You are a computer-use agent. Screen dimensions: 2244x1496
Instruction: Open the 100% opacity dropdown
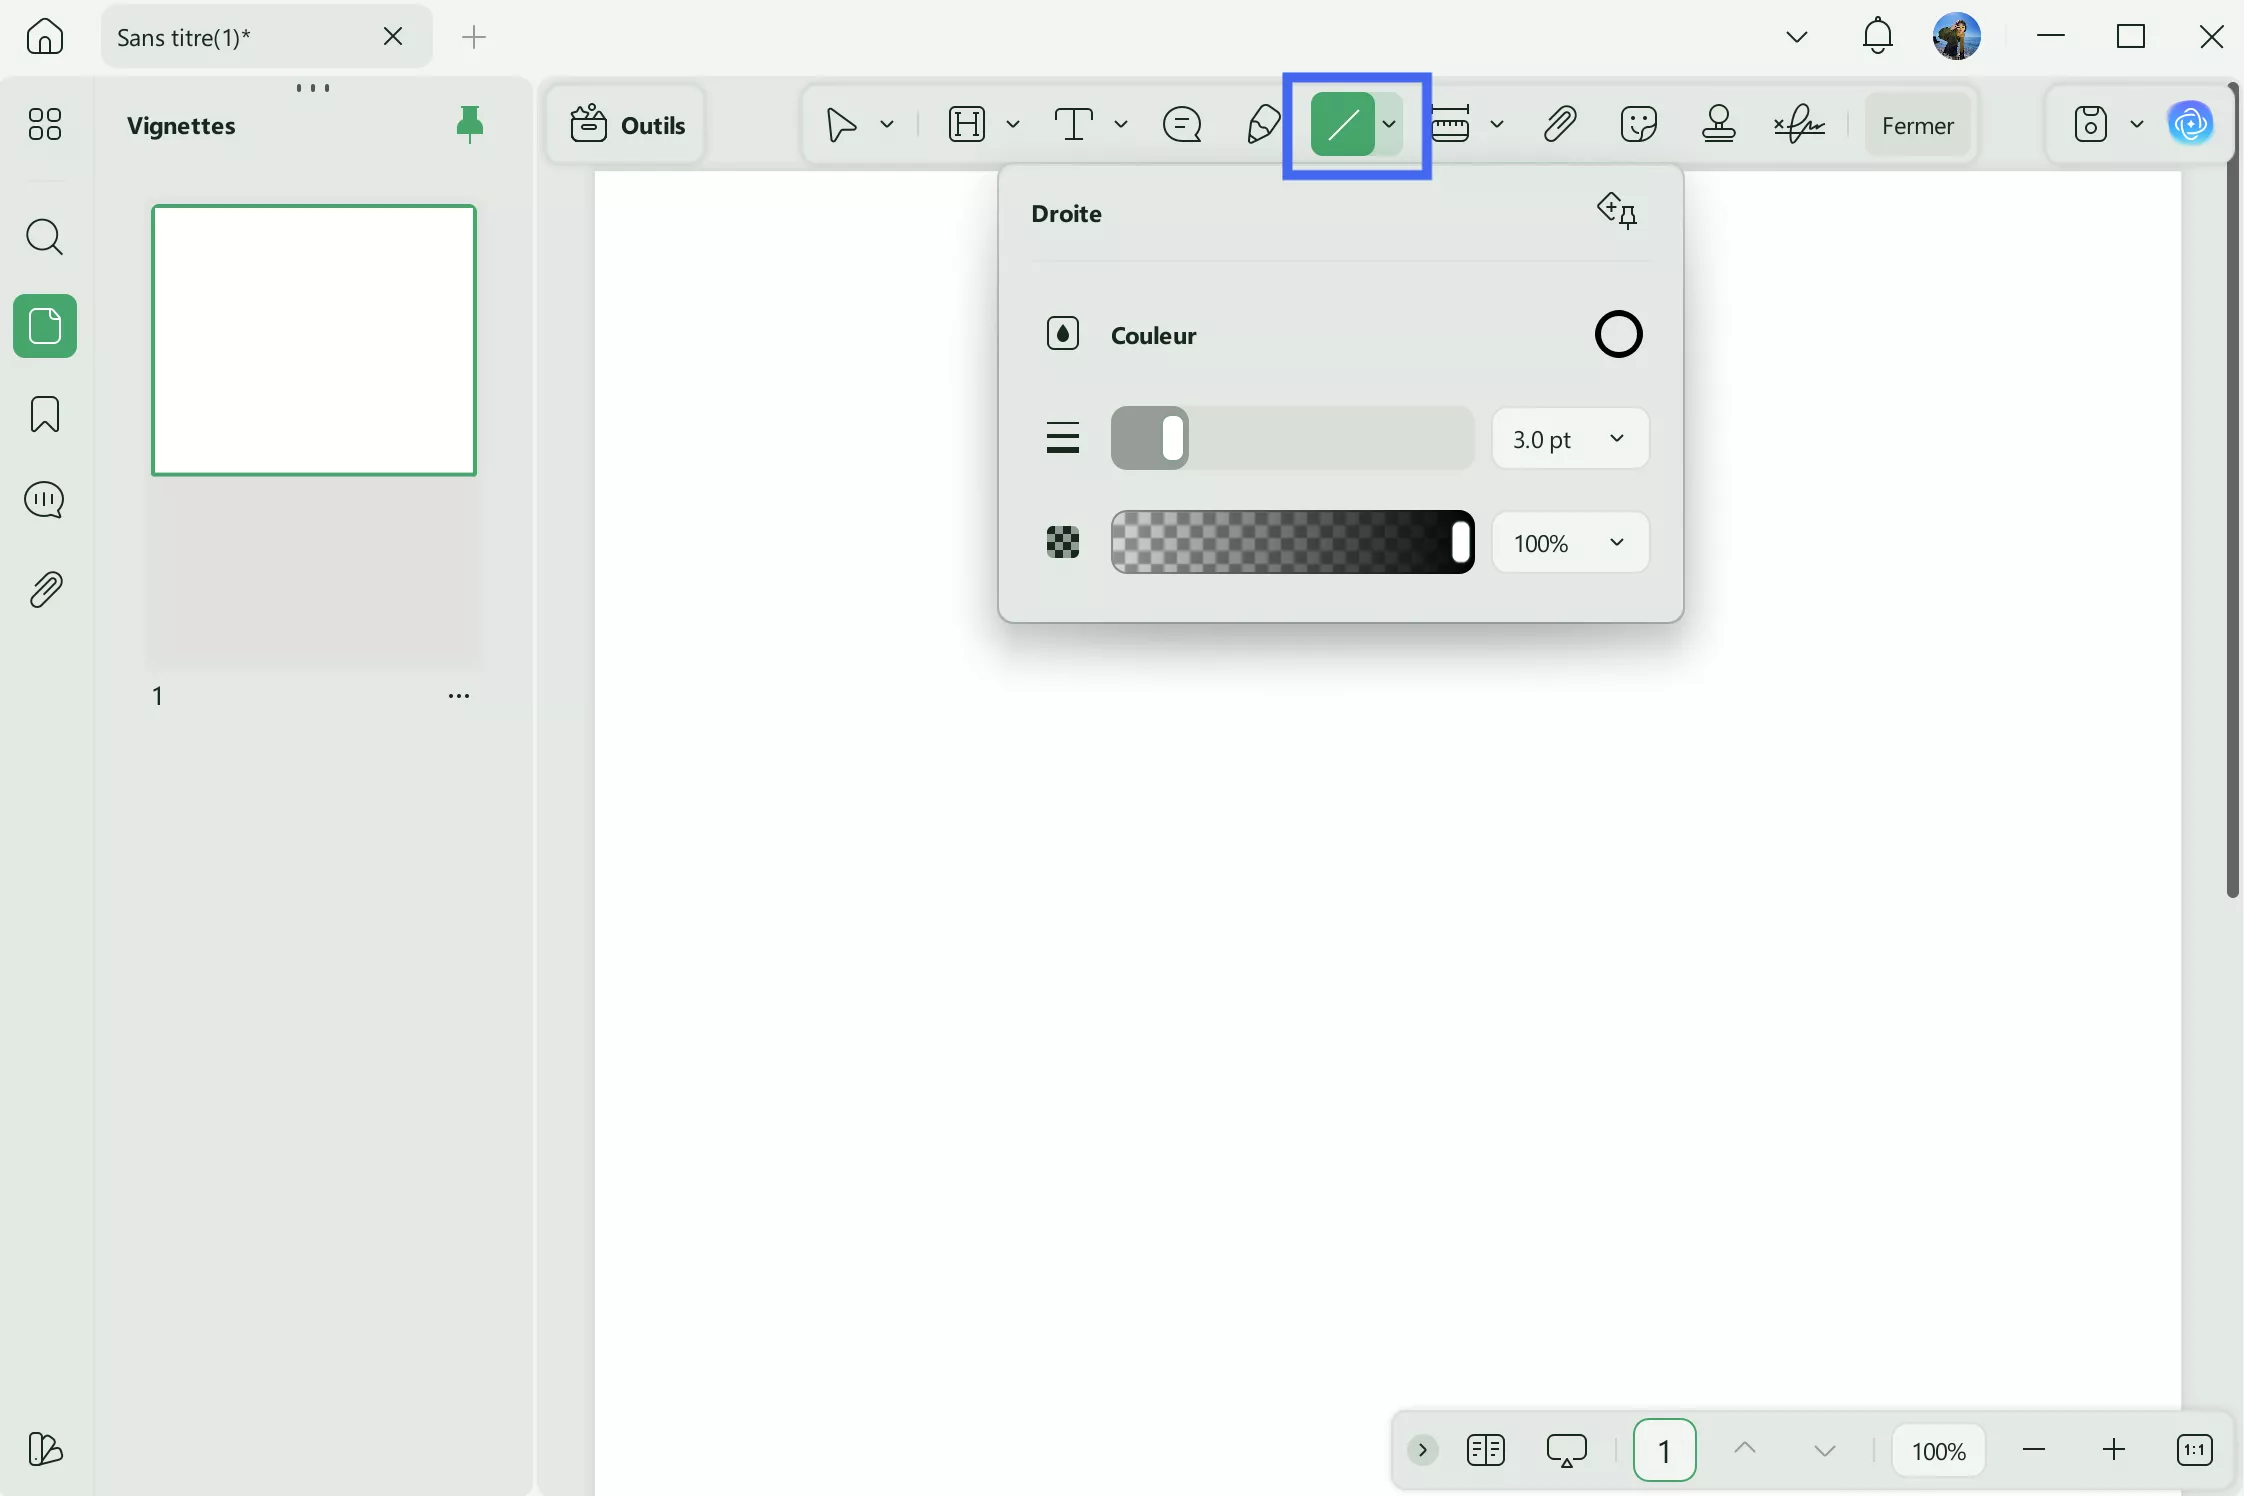1570,542
